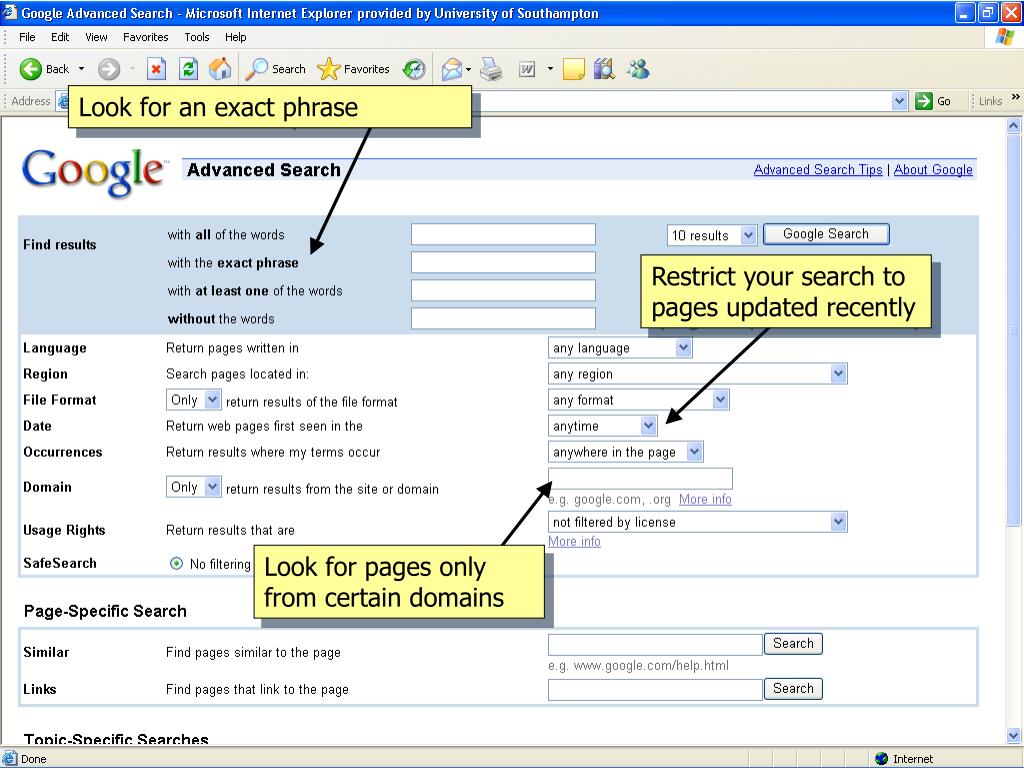
Task: Open the Back history dropdown arrow
Action: point(81,69)
